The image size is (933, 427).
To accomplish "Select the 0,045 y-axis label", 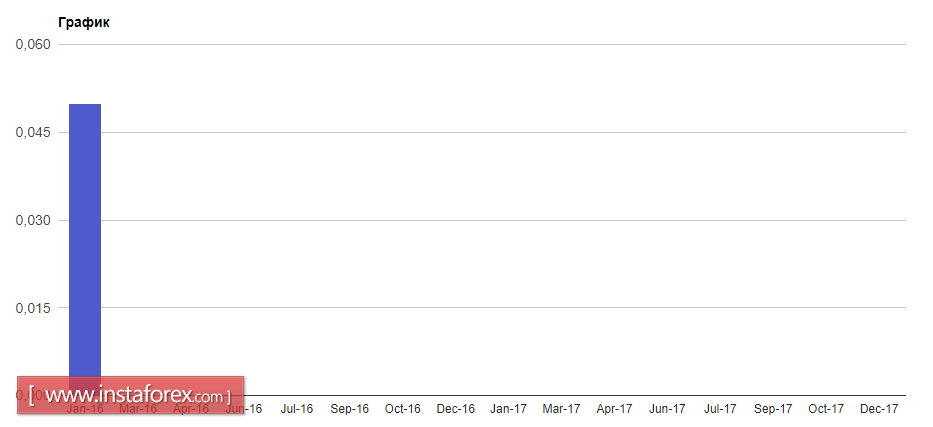I will point(32,133).
